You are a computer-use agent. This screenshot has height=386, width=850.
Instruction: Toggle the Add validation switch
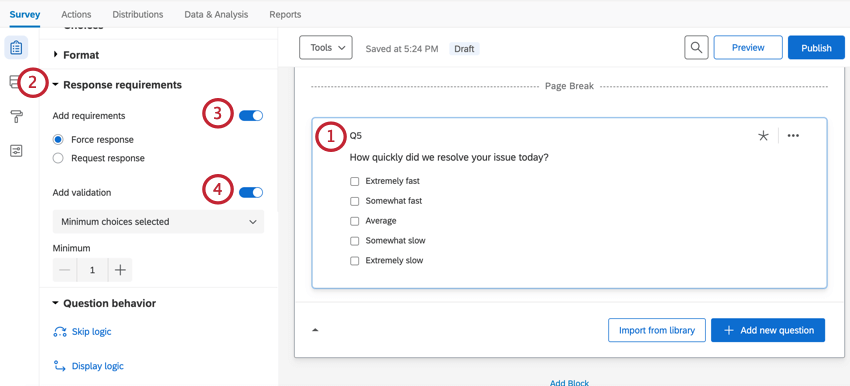pyautogui.click(x=251, y=192)
